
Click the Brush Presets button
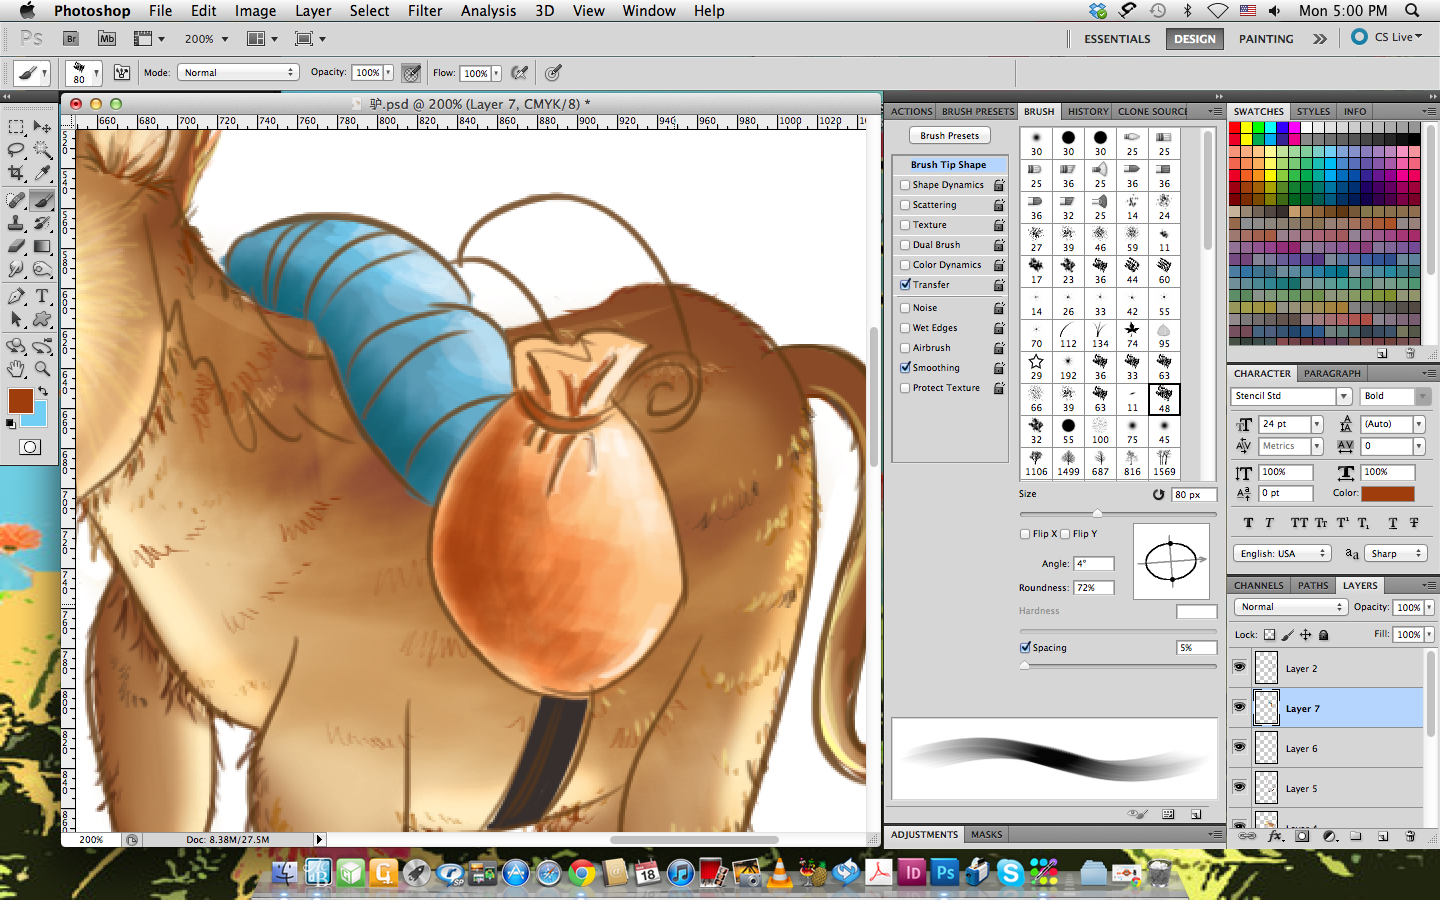(950, 136)
